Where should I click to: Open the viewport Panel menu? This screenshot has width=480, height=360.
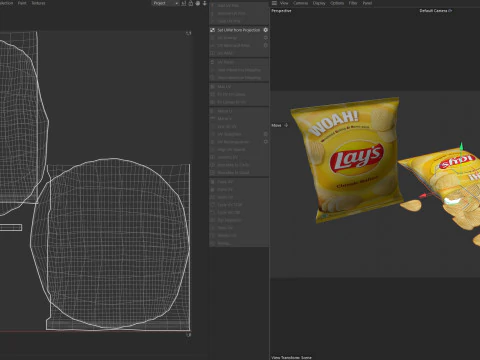[x=367, y=3]
